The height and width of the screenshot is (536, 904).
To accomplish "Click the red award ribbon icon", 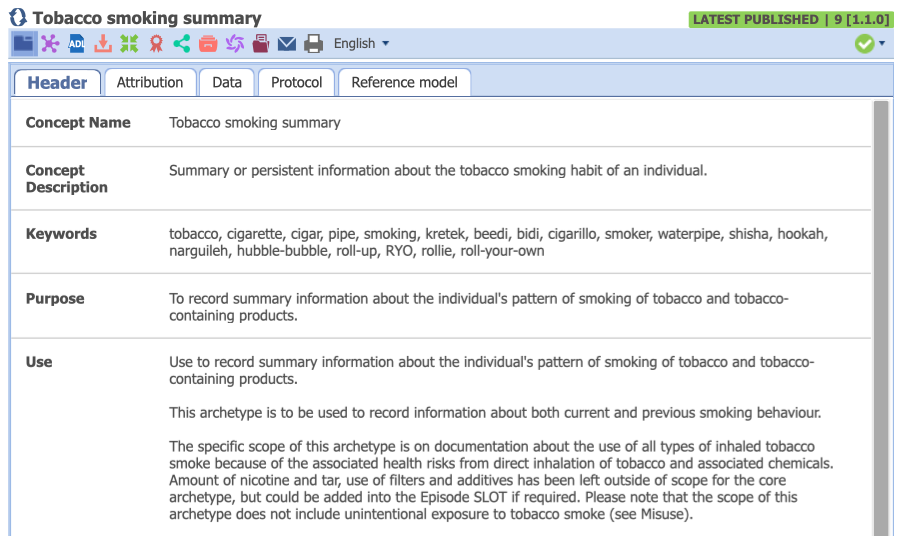I will click(x=156, y=44).
